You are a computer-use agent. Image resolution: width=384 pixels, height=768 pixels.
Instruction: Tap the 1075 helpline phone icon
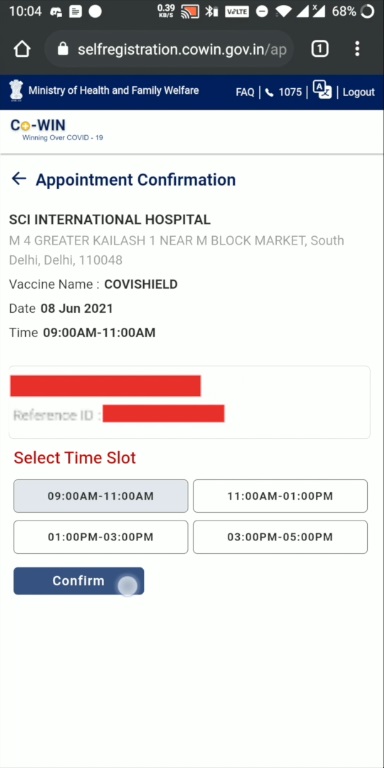pos(269,92)
